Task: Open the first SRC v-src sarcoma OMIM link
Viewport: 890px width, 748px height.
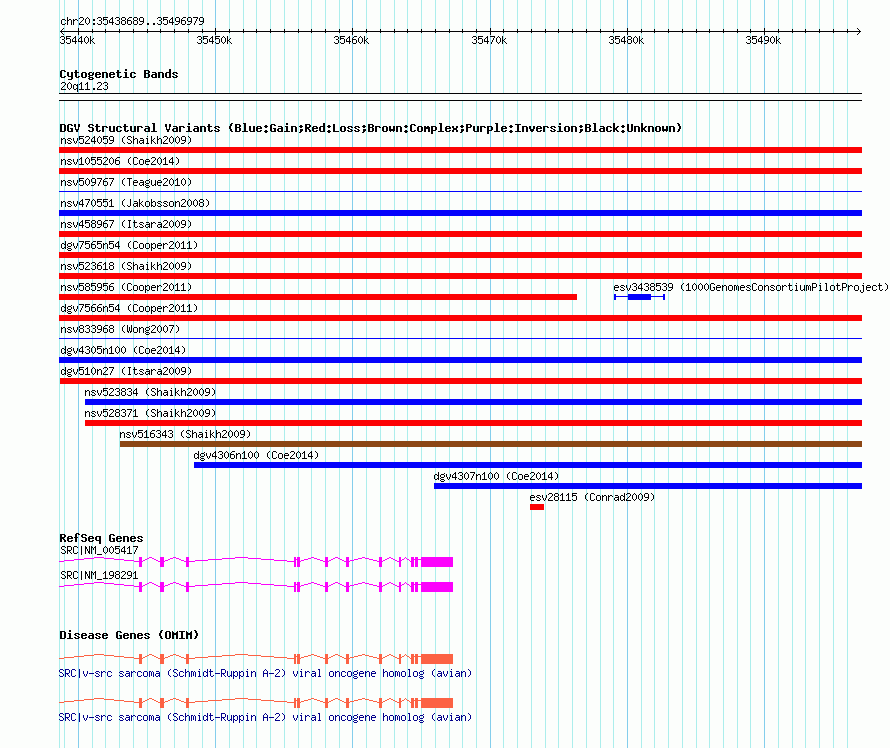Action: [265, 673]
